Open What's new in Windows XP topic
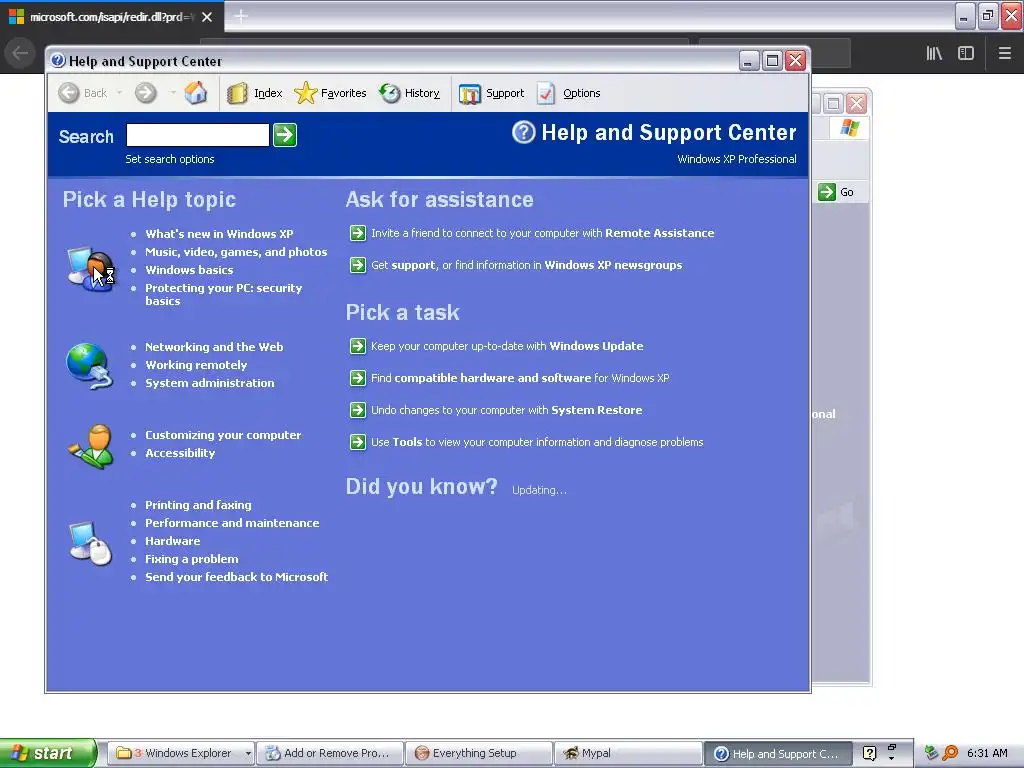1024x768 pixels. (219, 234)
